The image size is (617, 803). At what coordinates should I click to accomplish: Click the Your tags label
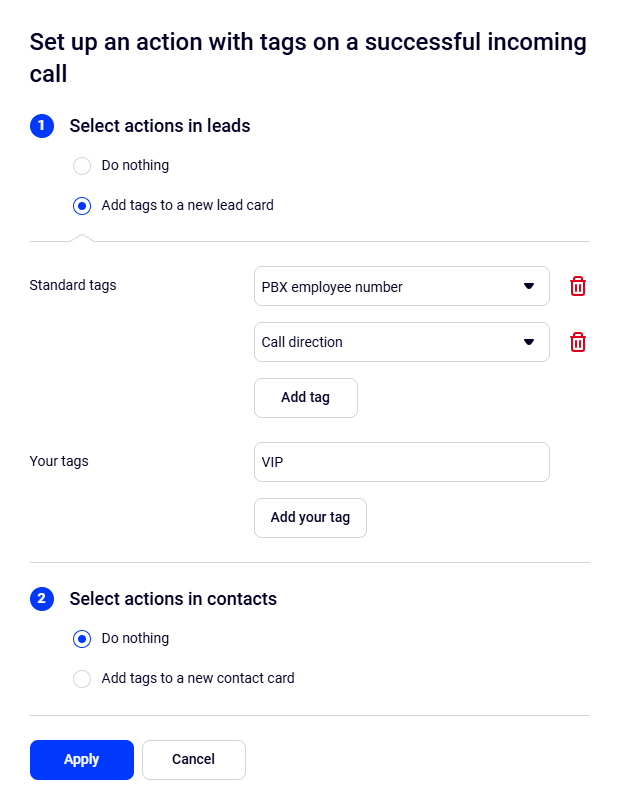[x=59, y=461]
